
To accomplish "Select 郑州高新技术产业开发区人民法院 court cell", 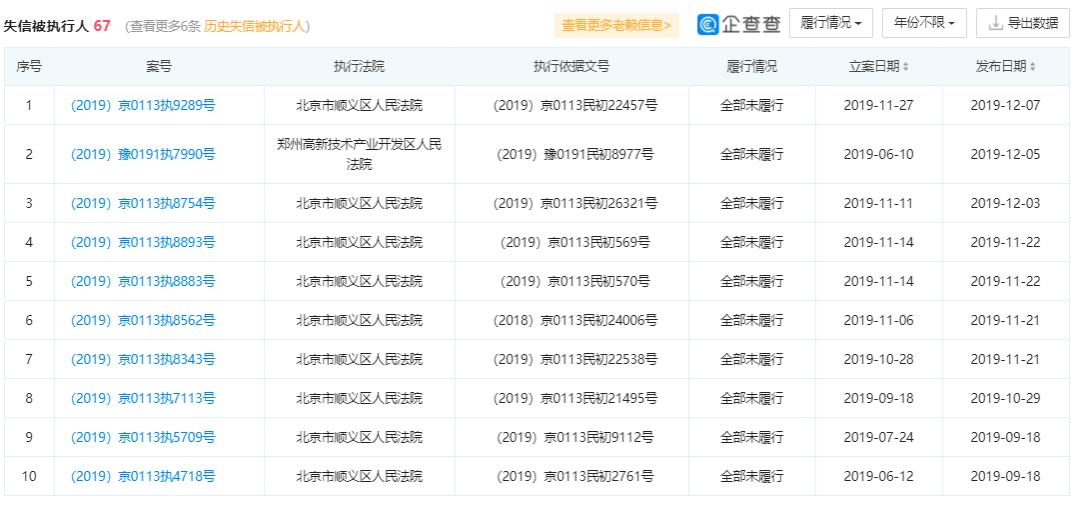I will coord(360,154).
